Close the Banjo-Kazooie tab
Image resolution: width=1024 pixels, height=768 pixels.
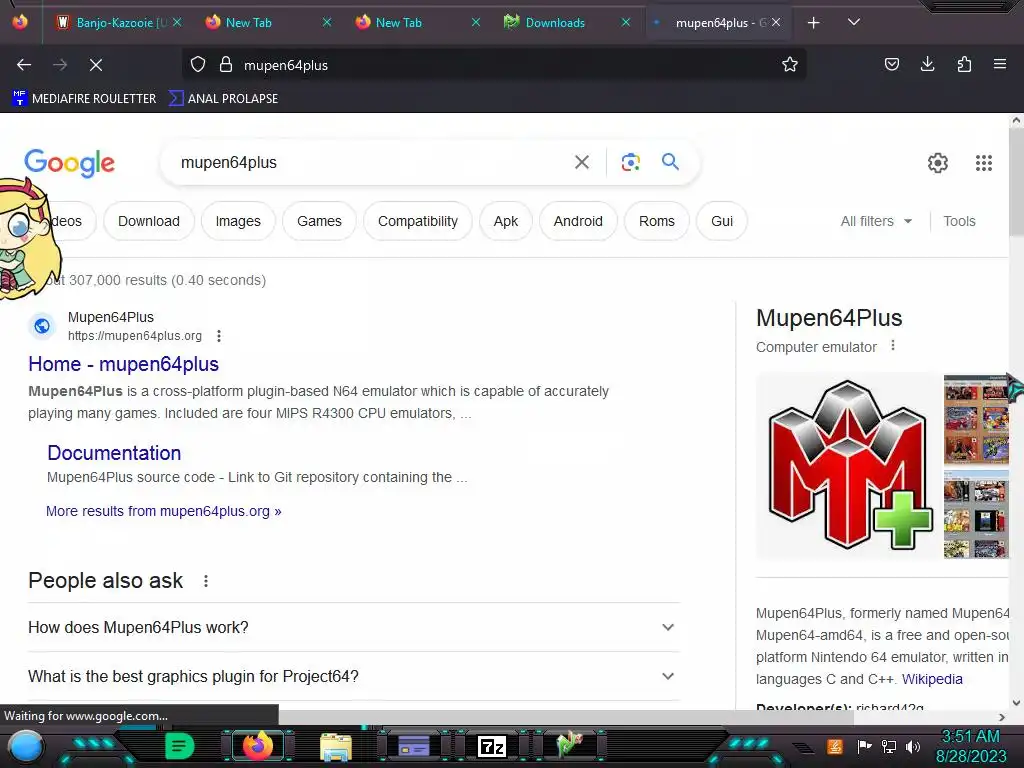coord(177,22)
